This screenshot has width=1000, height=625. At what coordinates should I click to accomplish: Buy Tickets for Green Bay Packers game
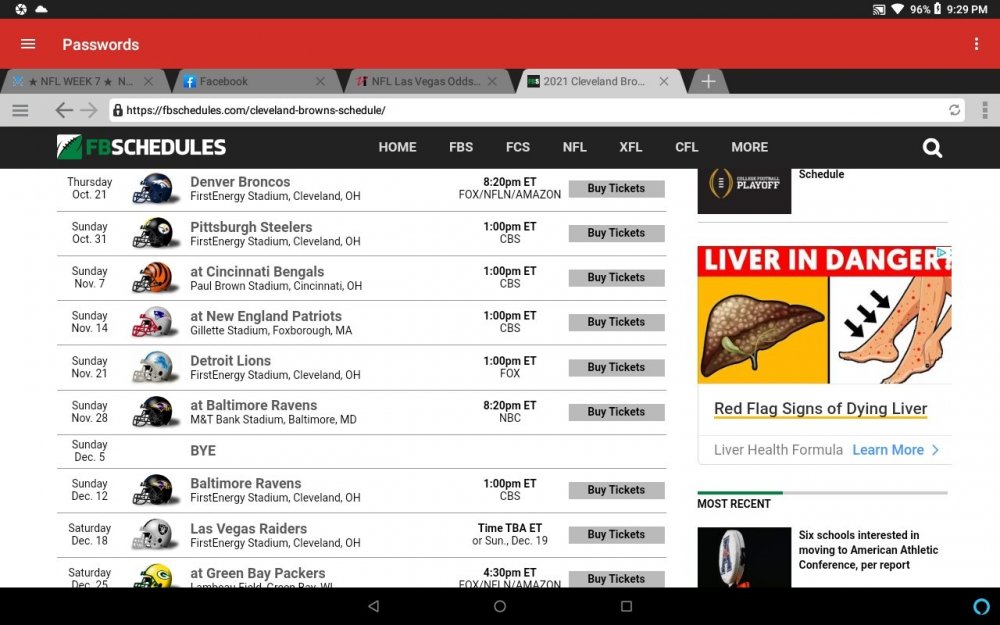click(x=617, y=579)
